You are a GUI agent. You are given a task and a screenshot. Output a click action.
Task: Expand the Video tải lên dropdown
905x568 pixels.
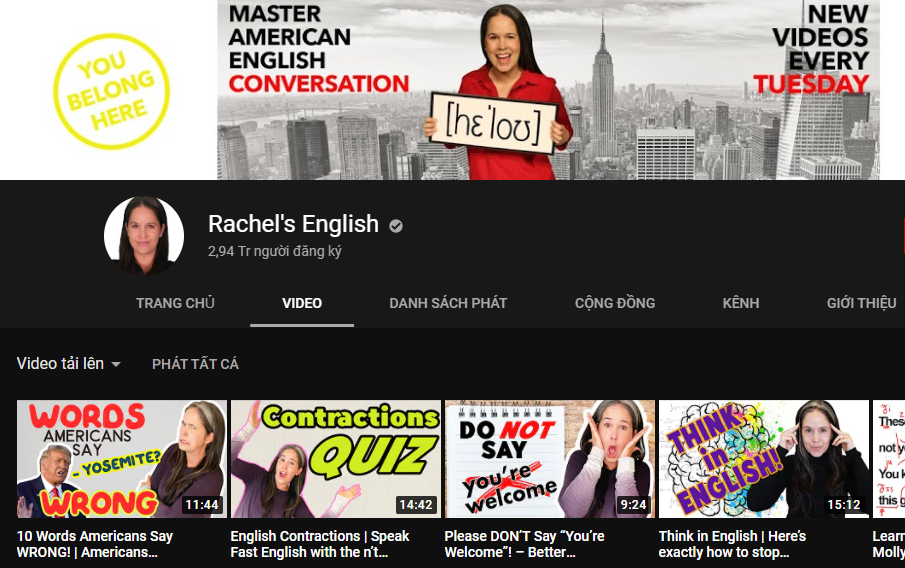[x=69, y=364]
